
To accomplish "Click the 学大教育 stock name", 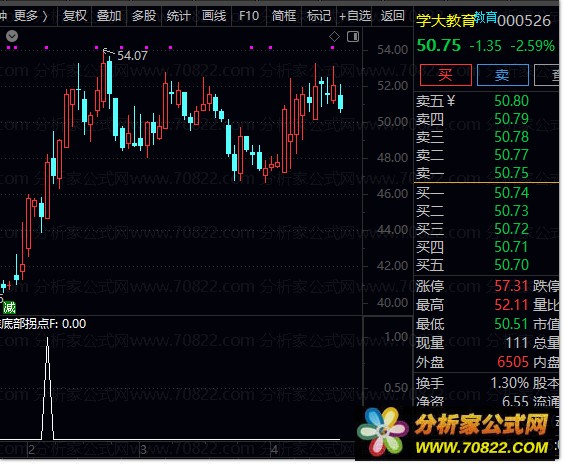I will (x=446, y=21).
